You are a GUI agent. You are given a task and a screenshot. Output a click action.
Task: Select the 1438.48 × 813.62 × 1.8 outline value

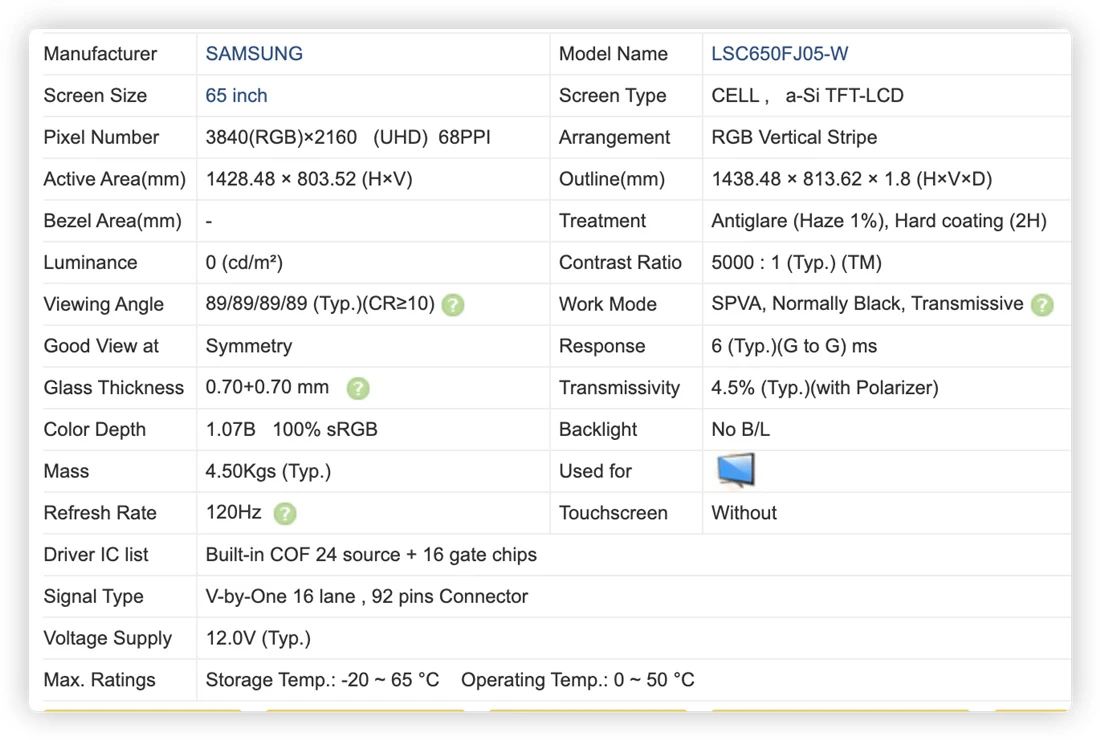coord(852,179)
